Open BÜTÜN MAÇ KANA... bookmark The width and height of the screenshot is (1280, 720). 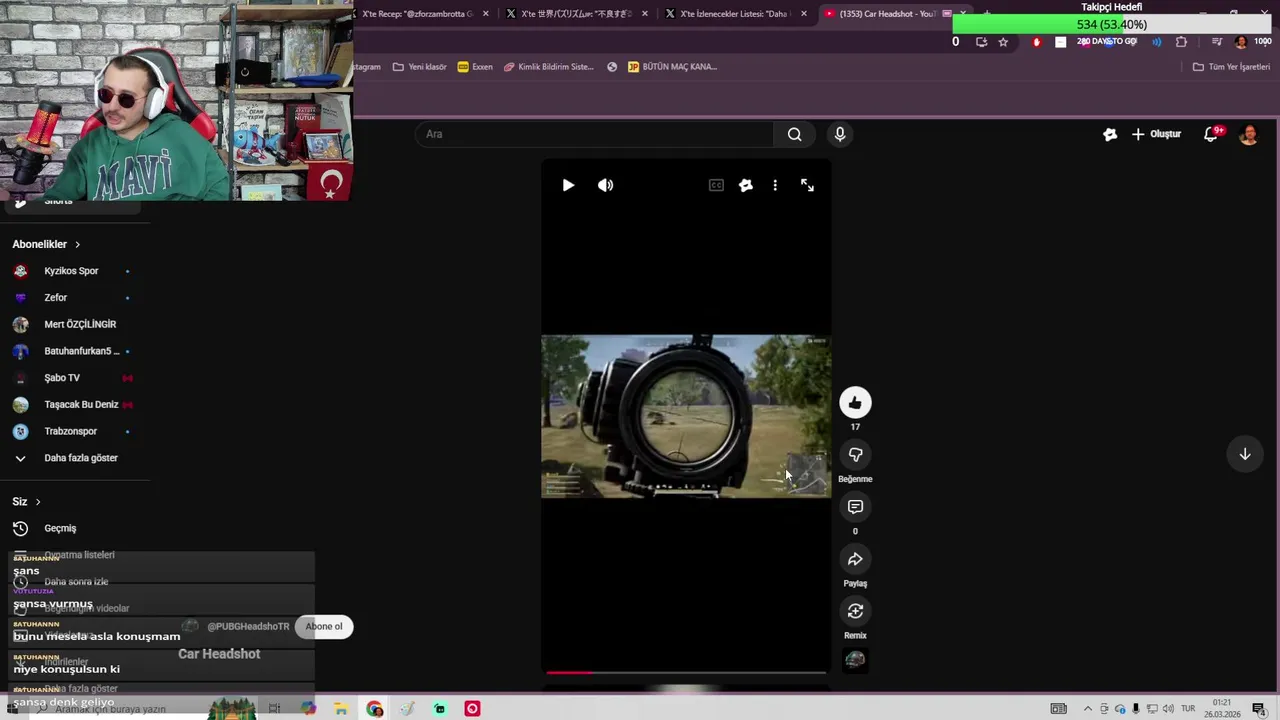(x=673, y=67)
